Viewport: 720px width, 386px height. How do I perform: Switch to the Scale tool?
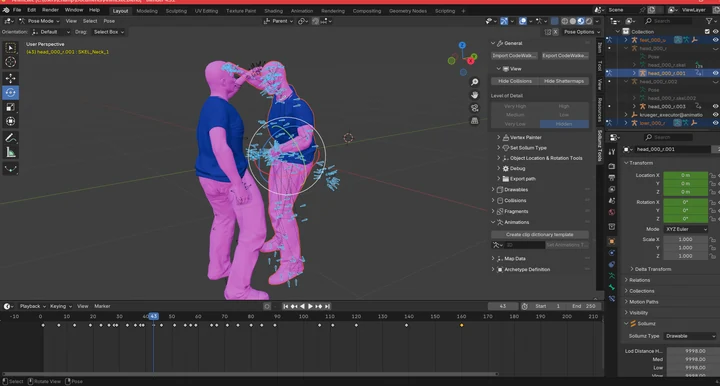(10, 107)
